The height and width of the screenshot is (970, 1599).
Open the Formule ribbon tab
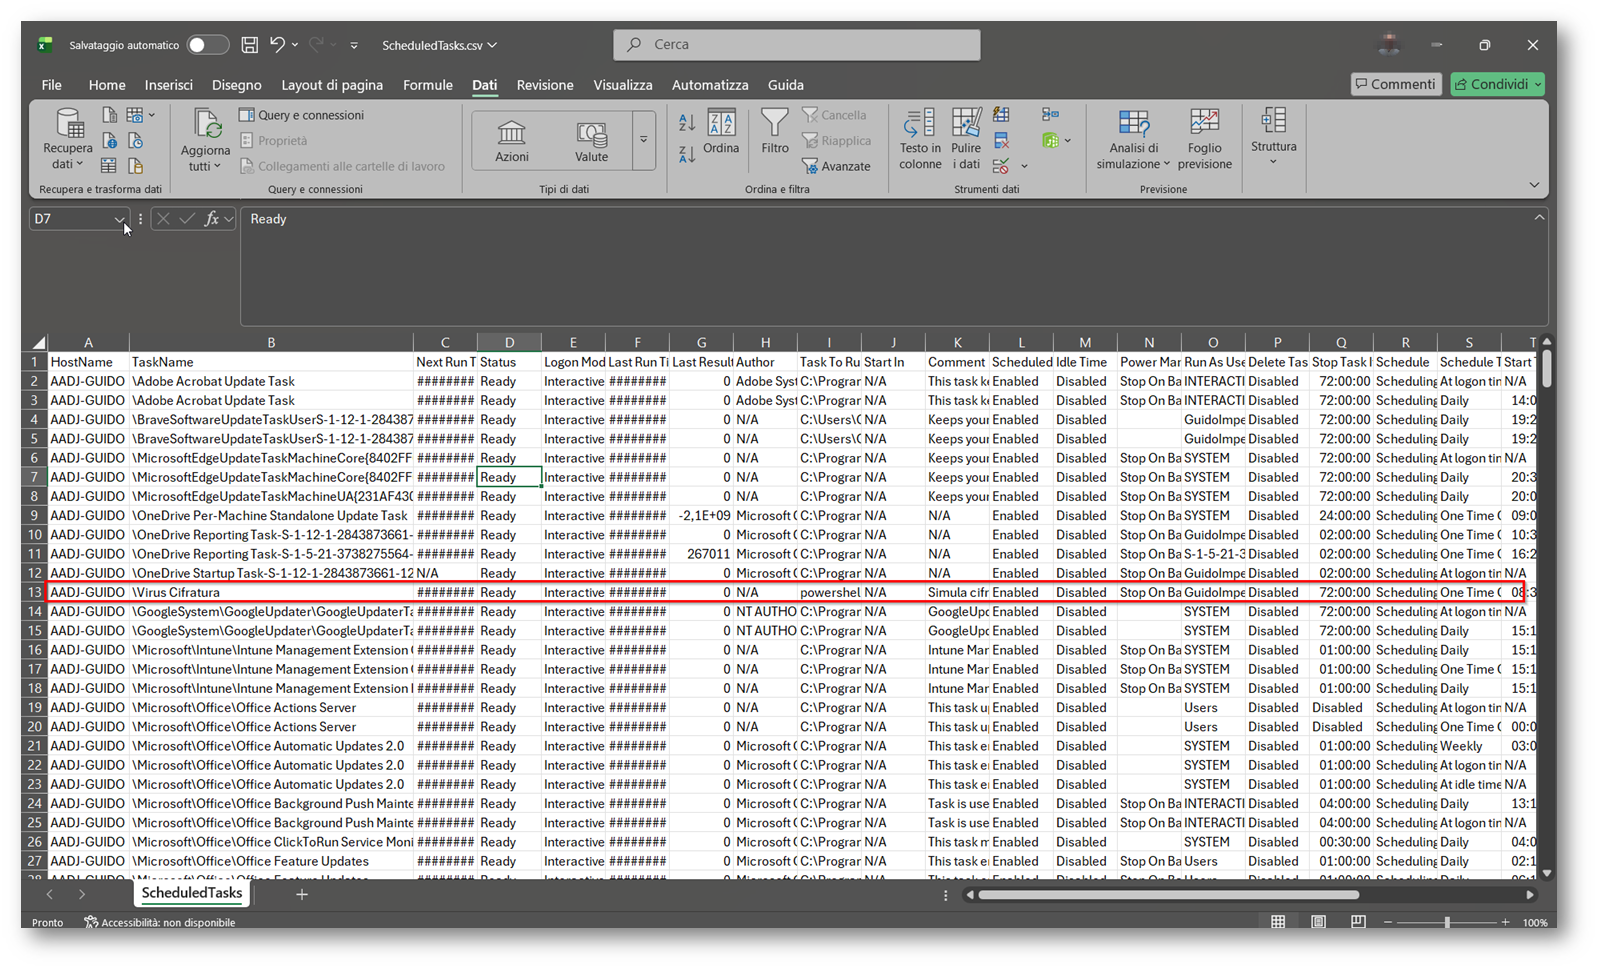[427, 85]
